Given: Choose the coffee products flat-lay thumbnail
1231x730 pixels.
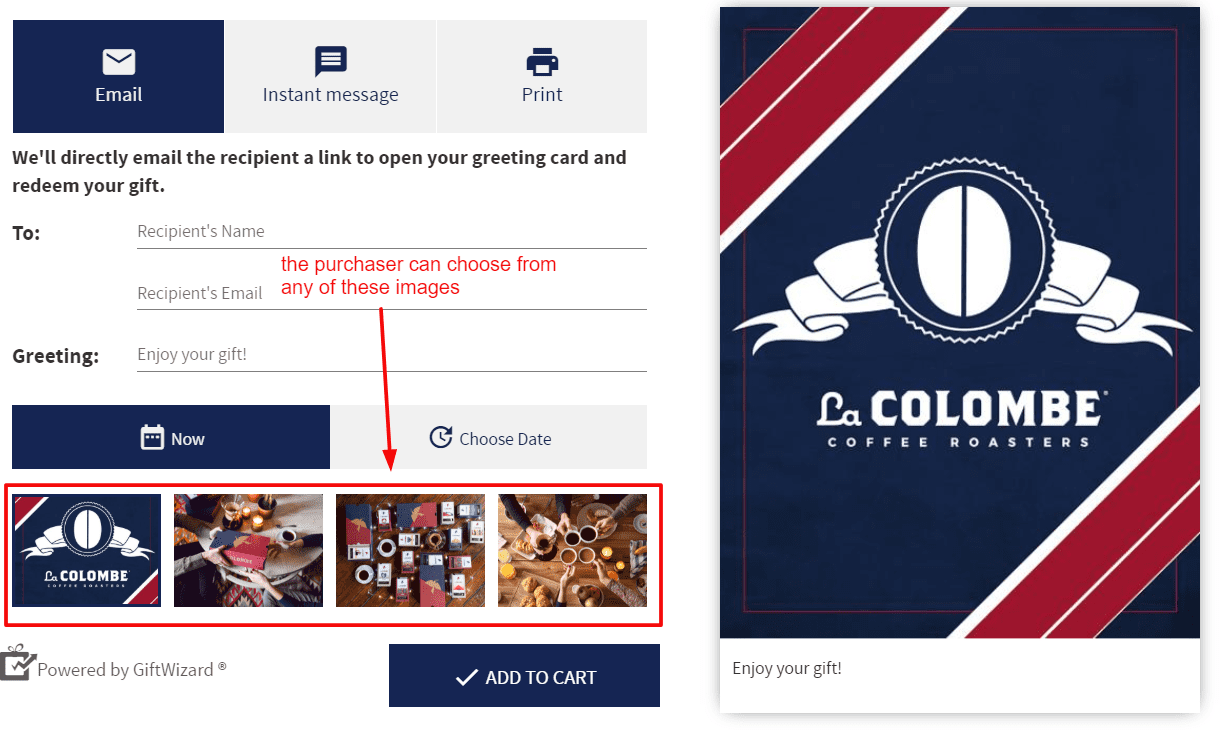Looking at the screenshot, I should pyautogui.click(x=410, y=550).
